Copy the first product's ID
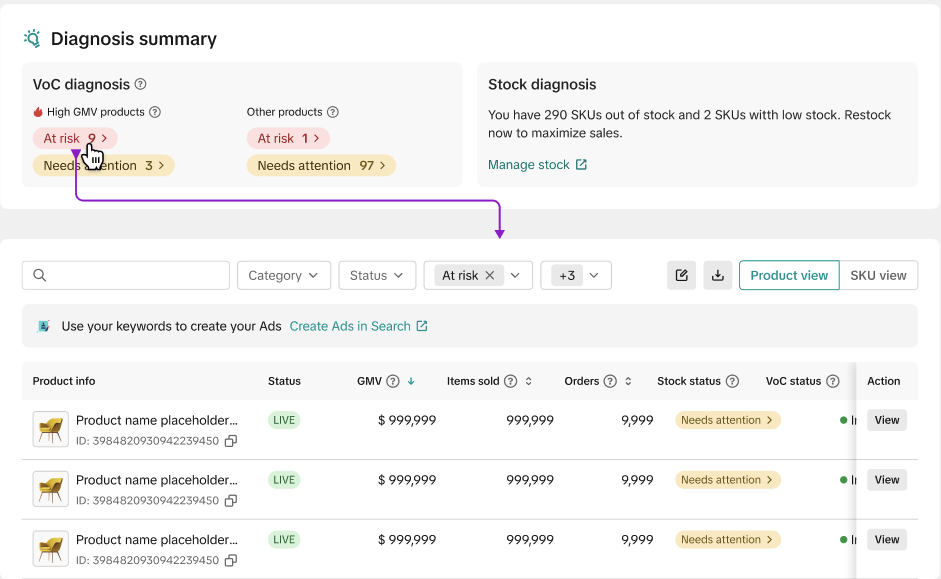This screenshot has height=579, width=941. coord(231,441)
